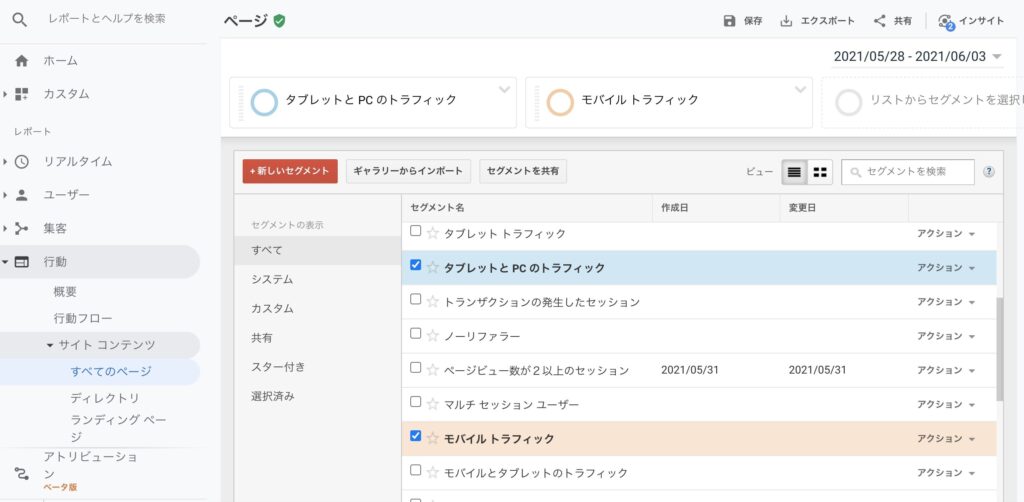Switch to the grid view icon

[x=820, y=172]
